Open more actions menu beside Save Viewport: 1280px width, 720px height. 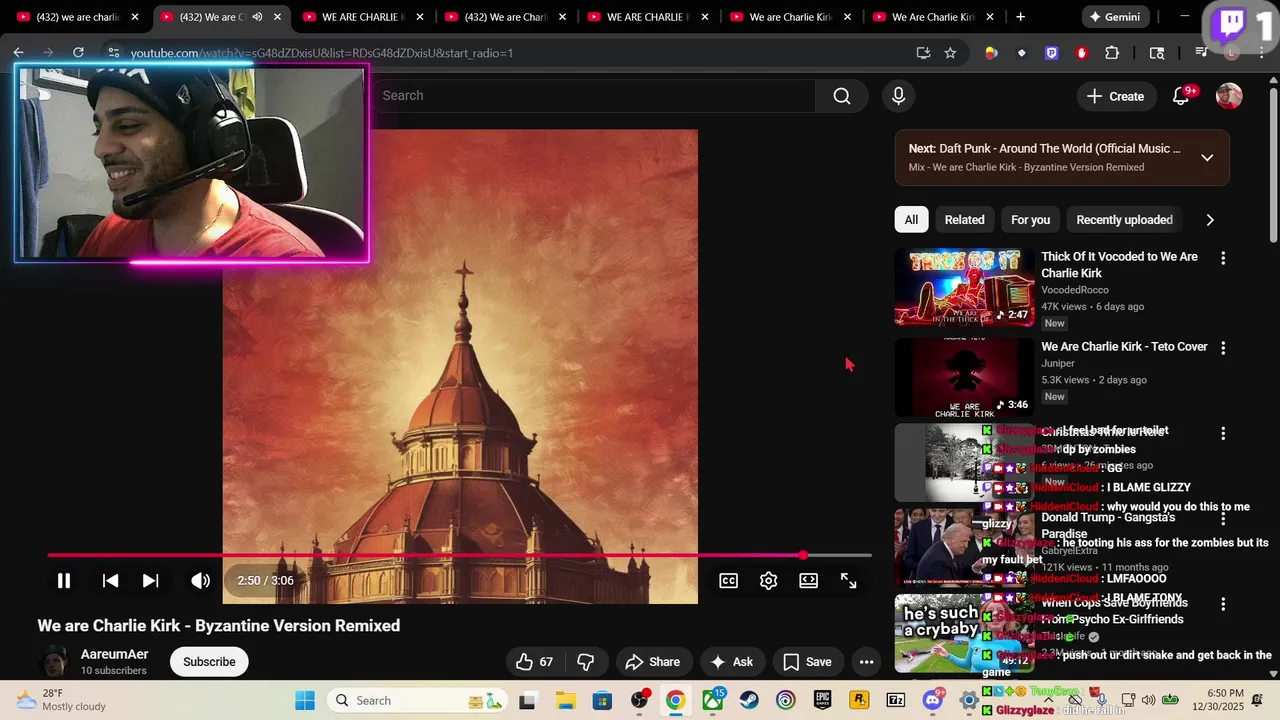pyautogui.click(x=867, y=662)
